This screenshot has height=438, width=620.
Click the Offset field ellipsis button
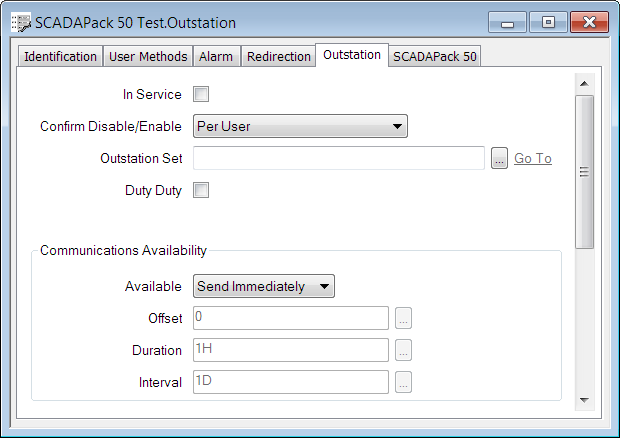[x=403, y=318]
